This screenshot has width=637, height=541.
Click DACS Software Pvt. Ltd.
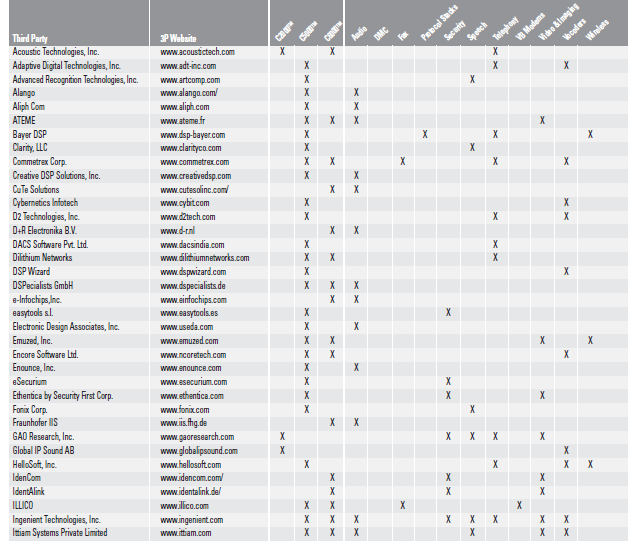pyautogui.click(x=50, y=244)
